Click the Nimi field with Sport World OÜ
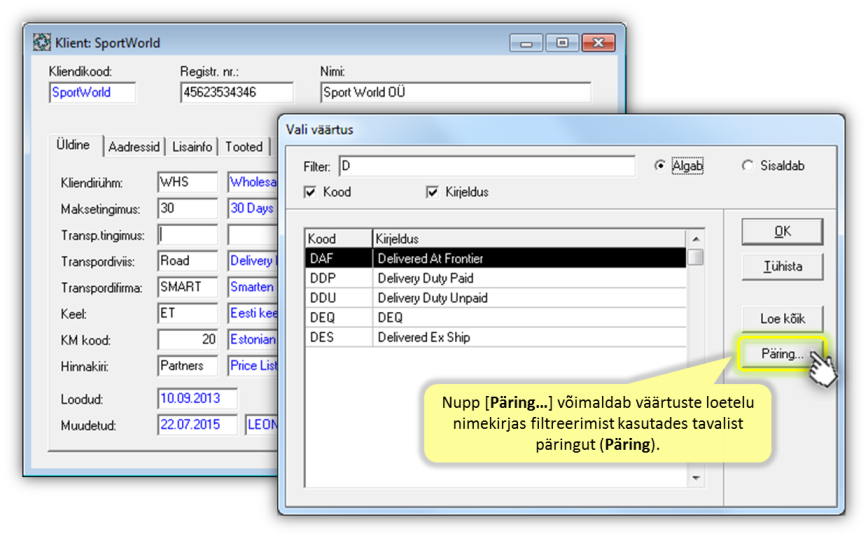 tap(455, 93)
